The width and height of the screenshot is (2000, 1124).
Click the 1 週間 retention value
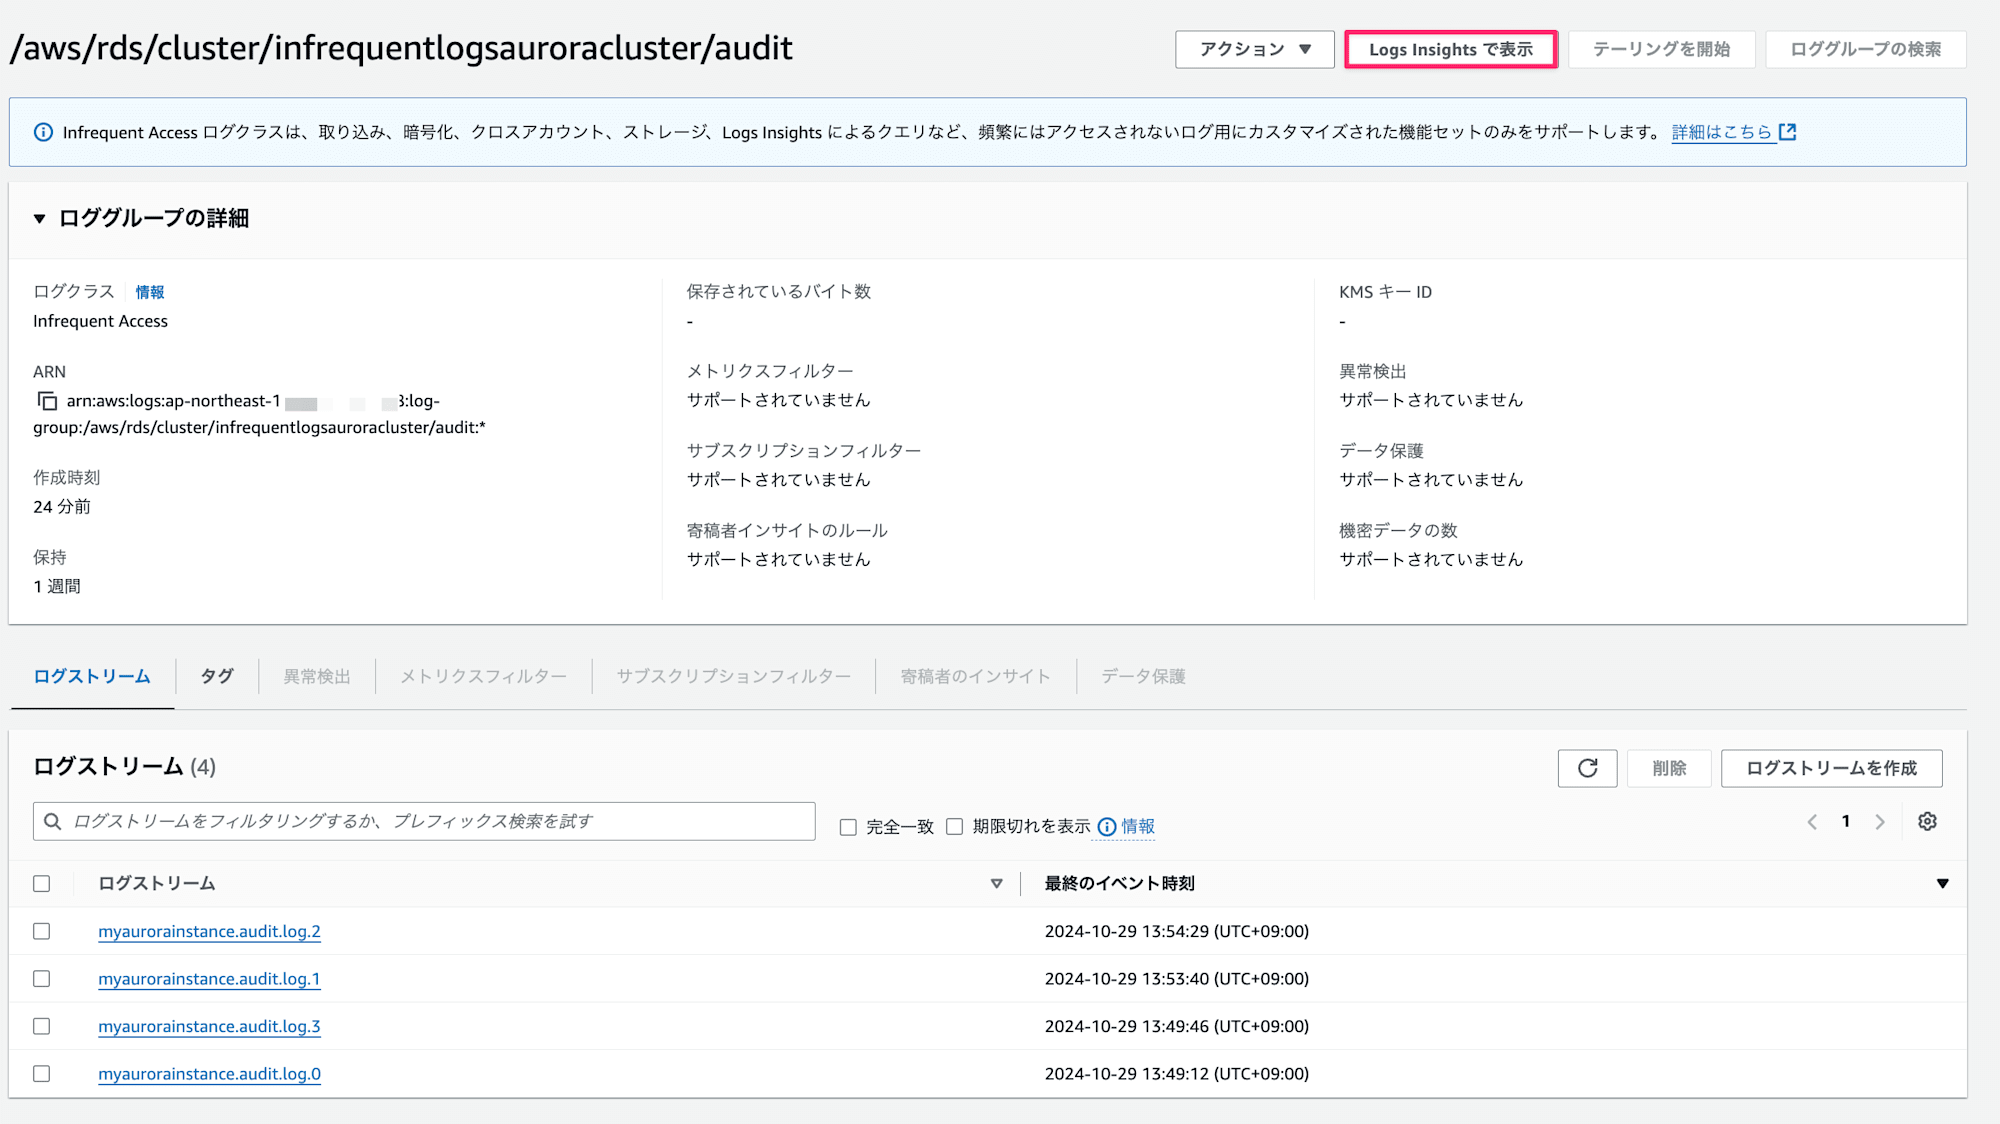[x=57, y=586]
